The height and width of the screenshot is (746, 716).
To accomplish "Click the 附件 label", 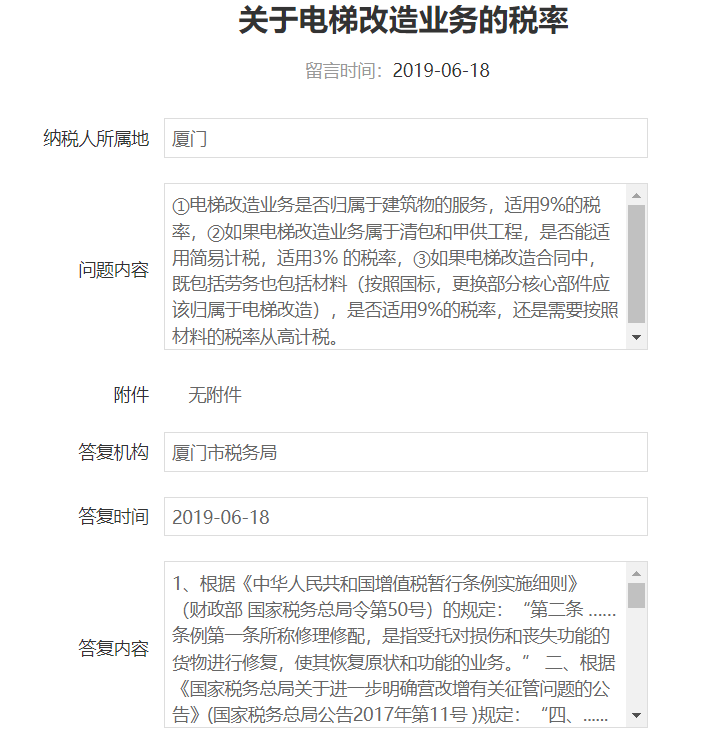I will click(x=131, y=395).
